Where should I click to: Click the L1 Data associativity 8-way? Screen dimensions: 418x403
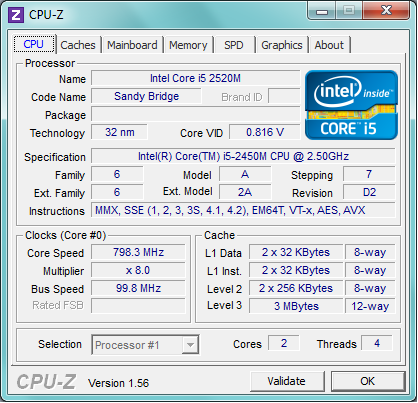pyautogui.click(x=370, y=252)
